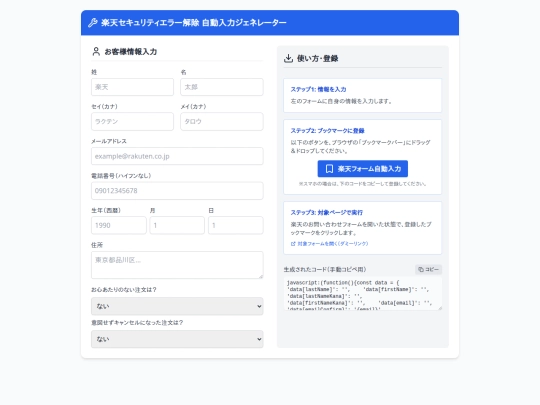This screenshot has width=540, height=405.
Task: Click the 電話番号 phone number field
Action: tap(177, 191)
